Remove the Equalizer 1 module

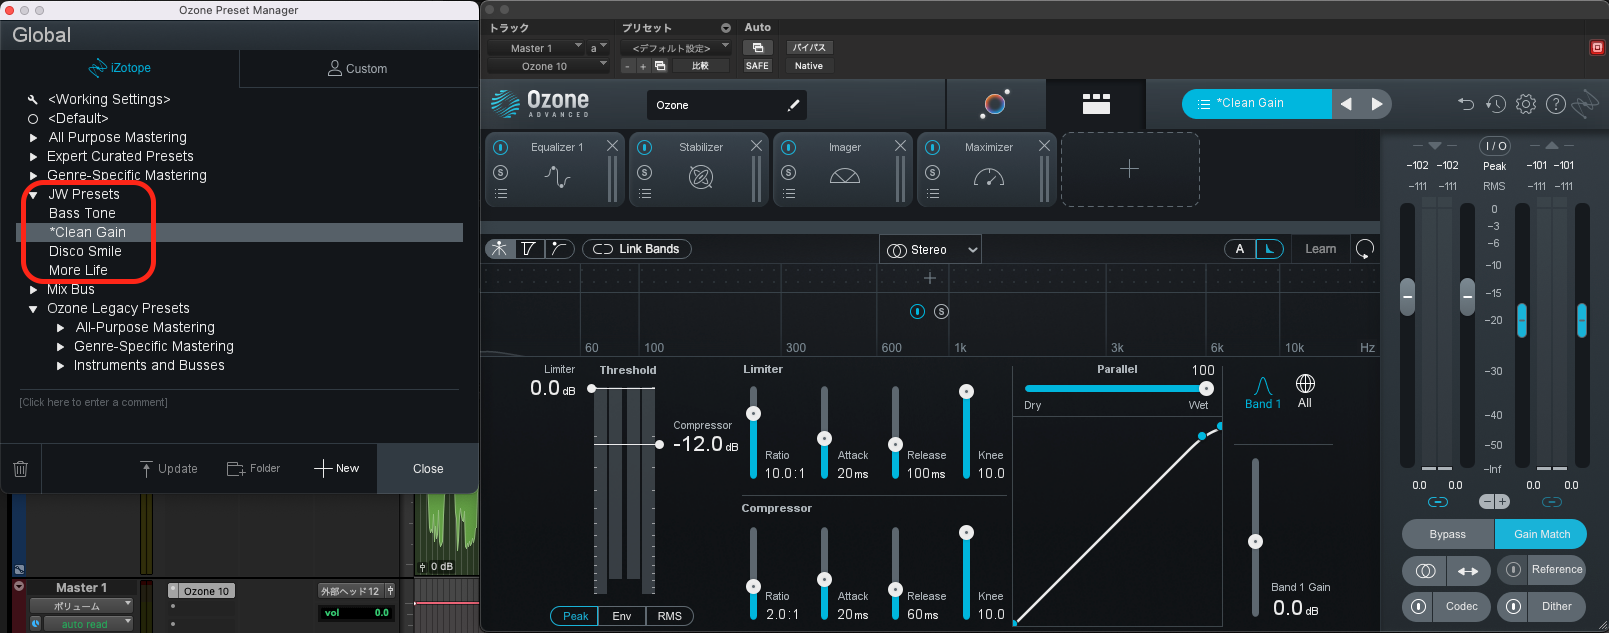pyautogui.click(x=613, y=146)
